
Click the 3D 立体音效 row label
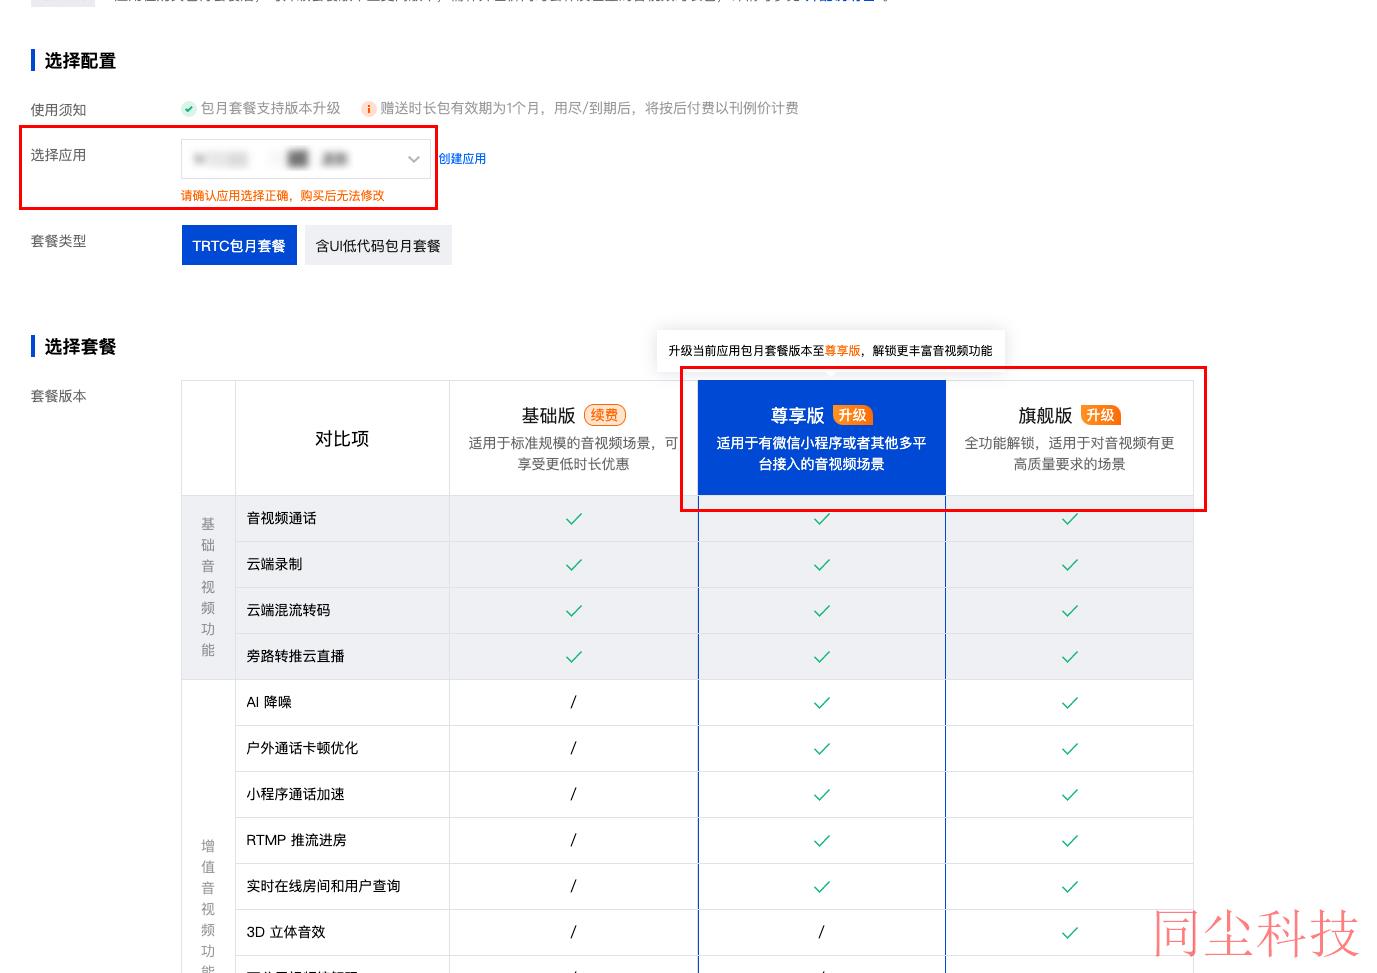(286, 932)
